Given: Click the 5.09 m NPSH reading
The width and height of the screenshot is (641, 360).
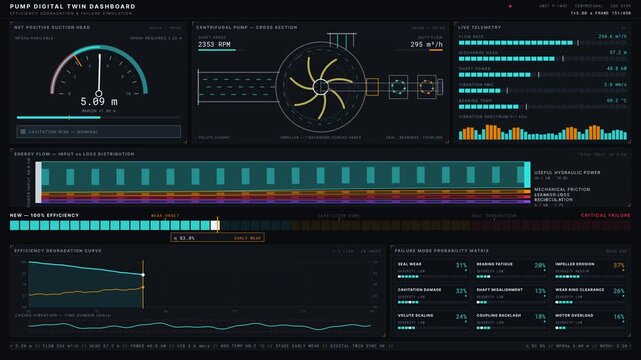Looking at the screenshot, I should [99, 101].
